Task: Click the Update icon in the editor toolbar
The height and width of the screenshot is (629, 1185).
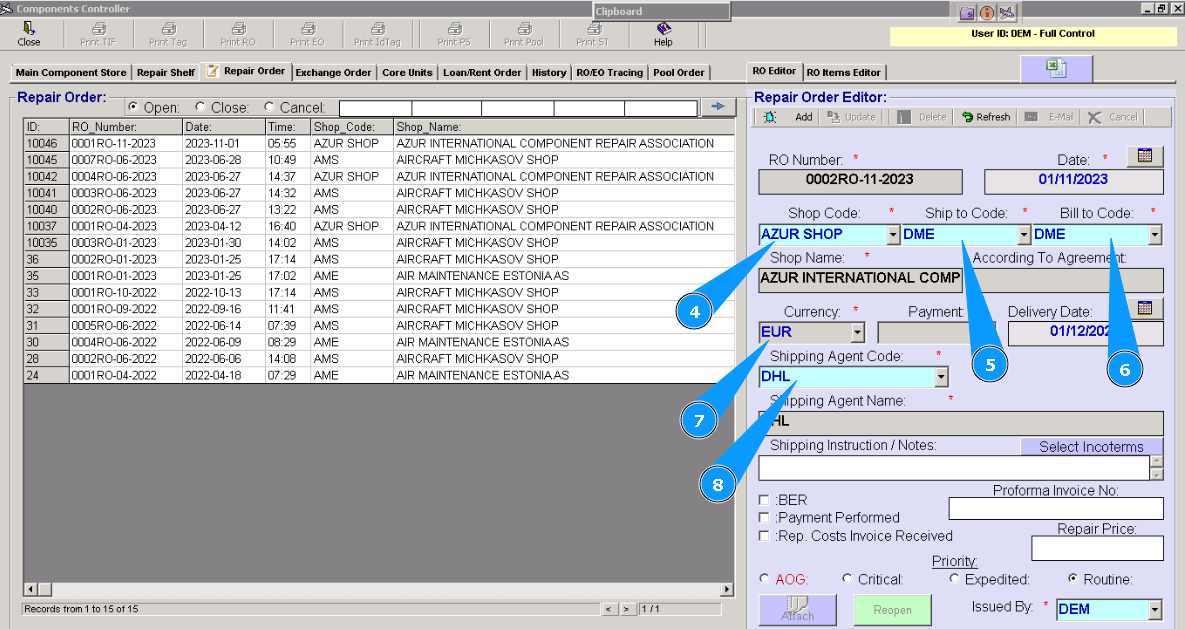Action: coord(834,117)
